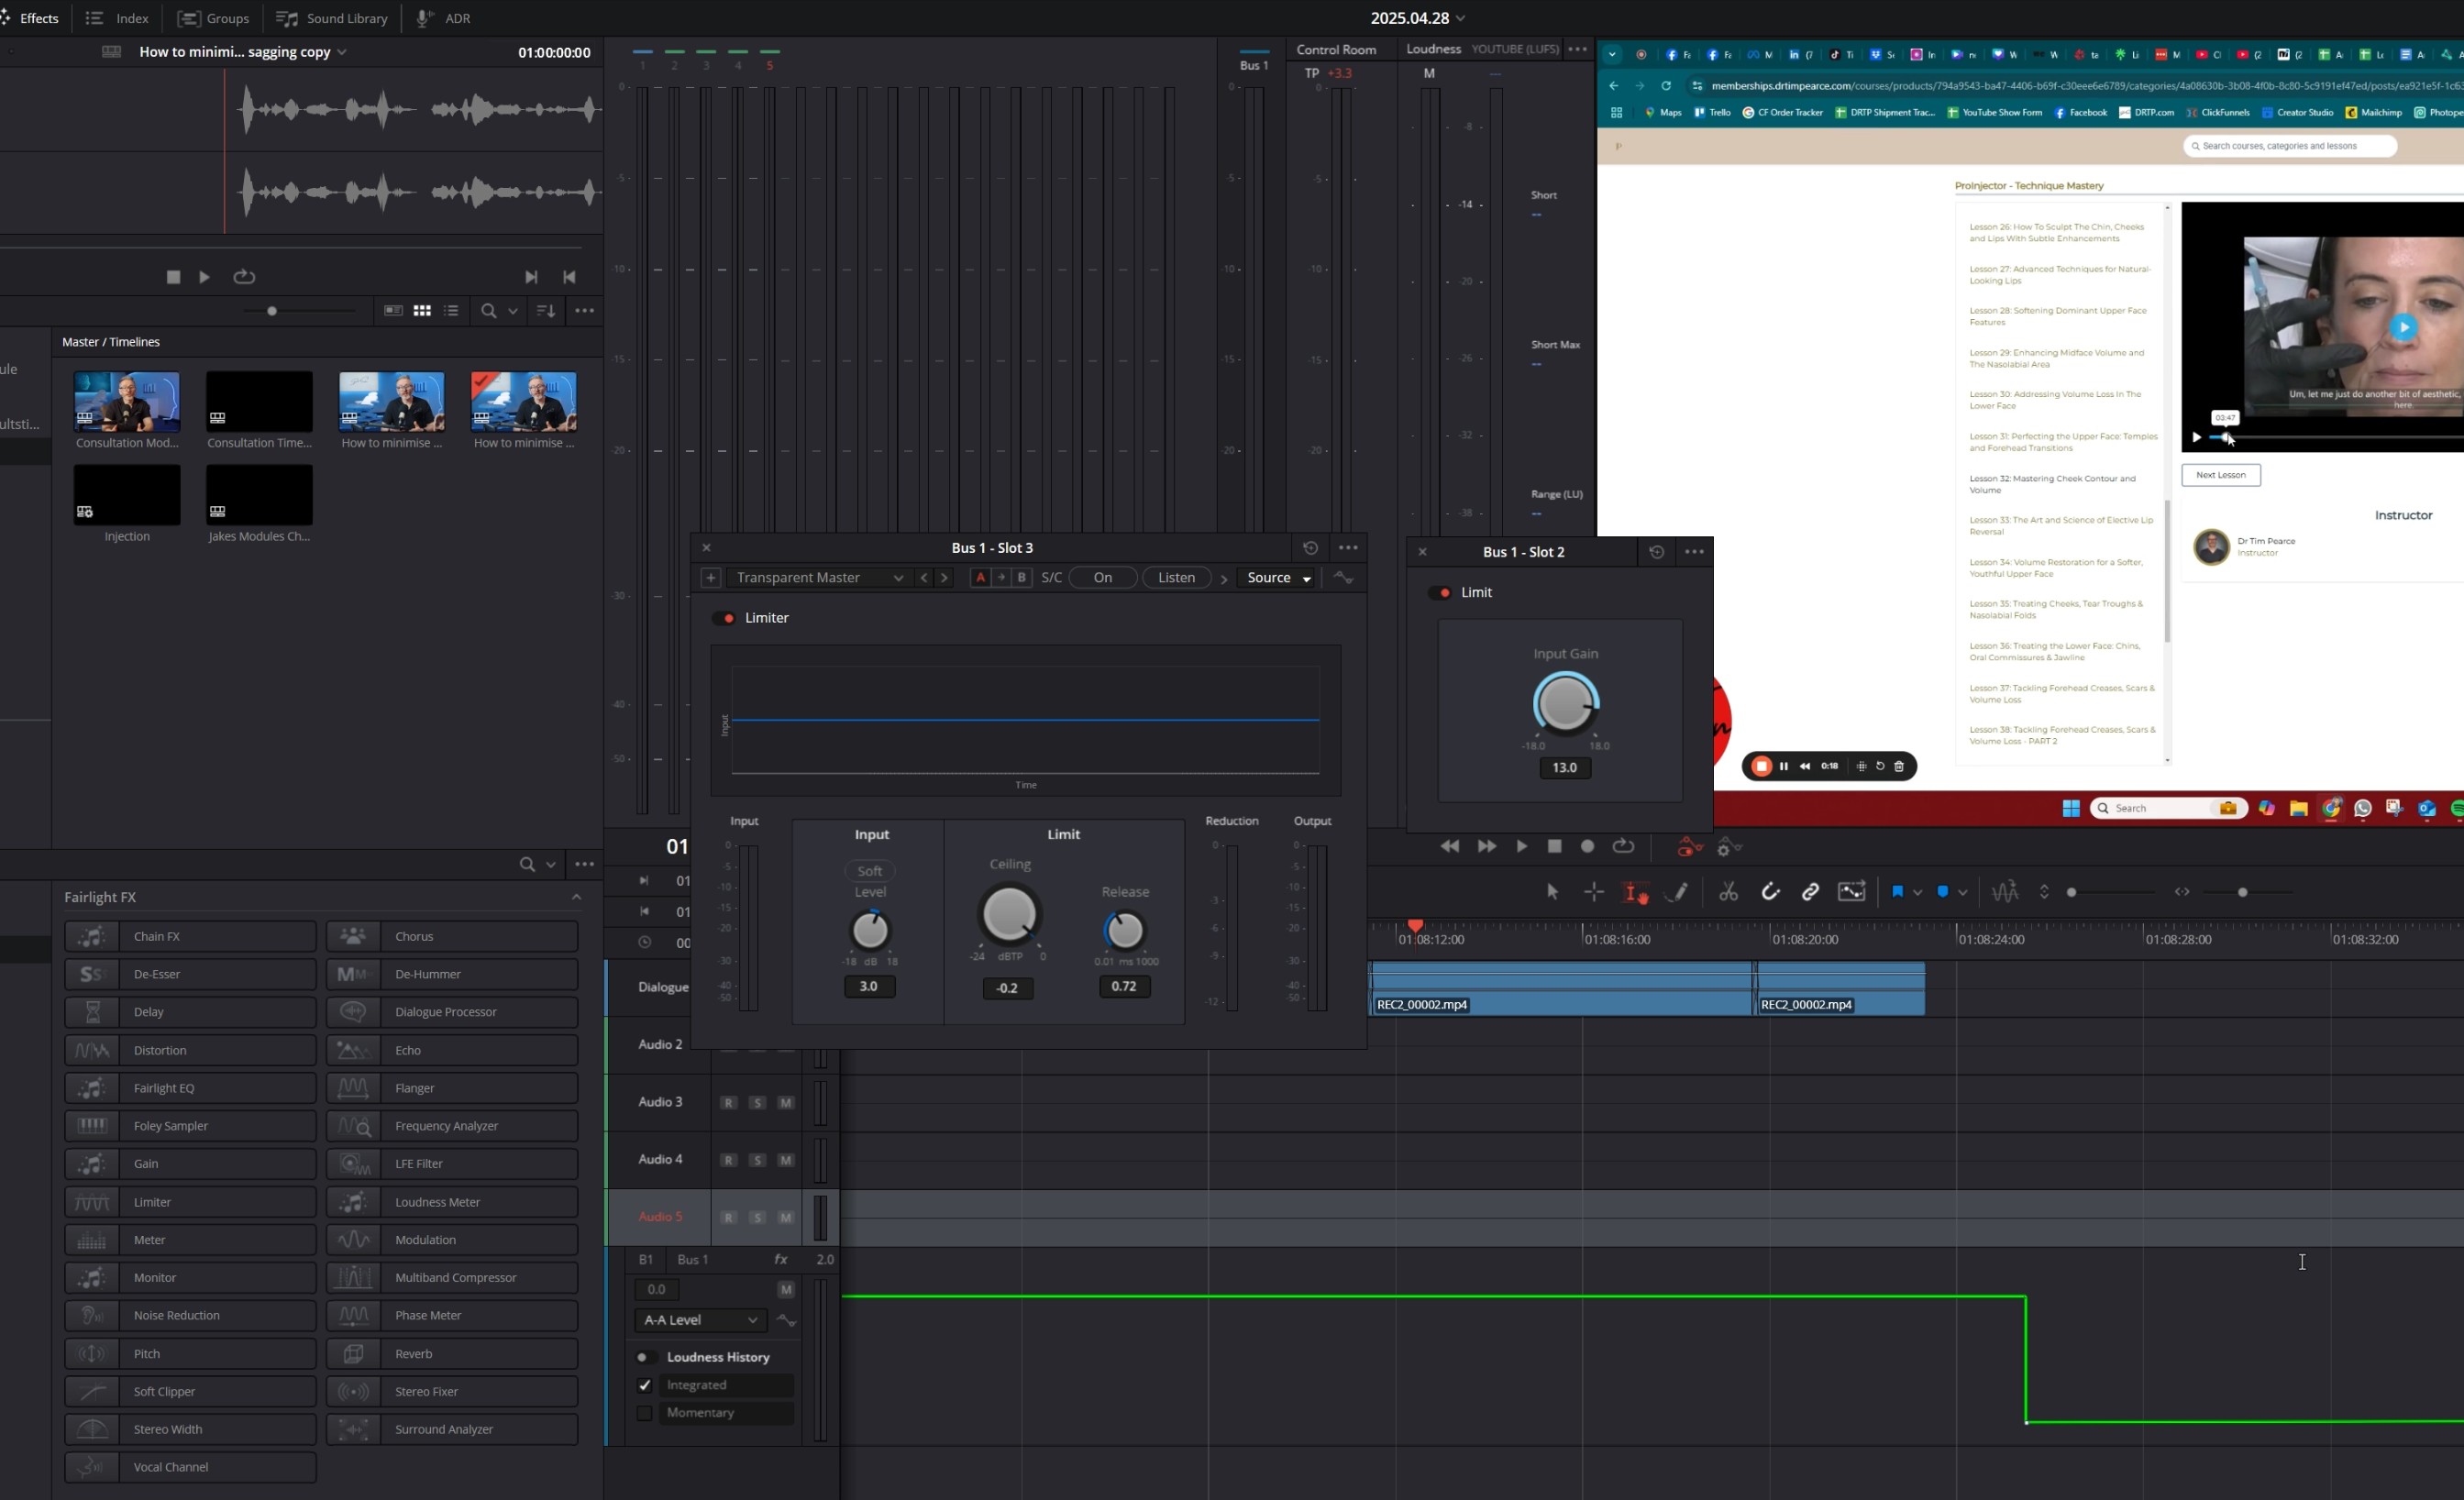Toggle the Soft input button
The height and width of the screenshot is (1500, 2464).
(x=870, y=871)
